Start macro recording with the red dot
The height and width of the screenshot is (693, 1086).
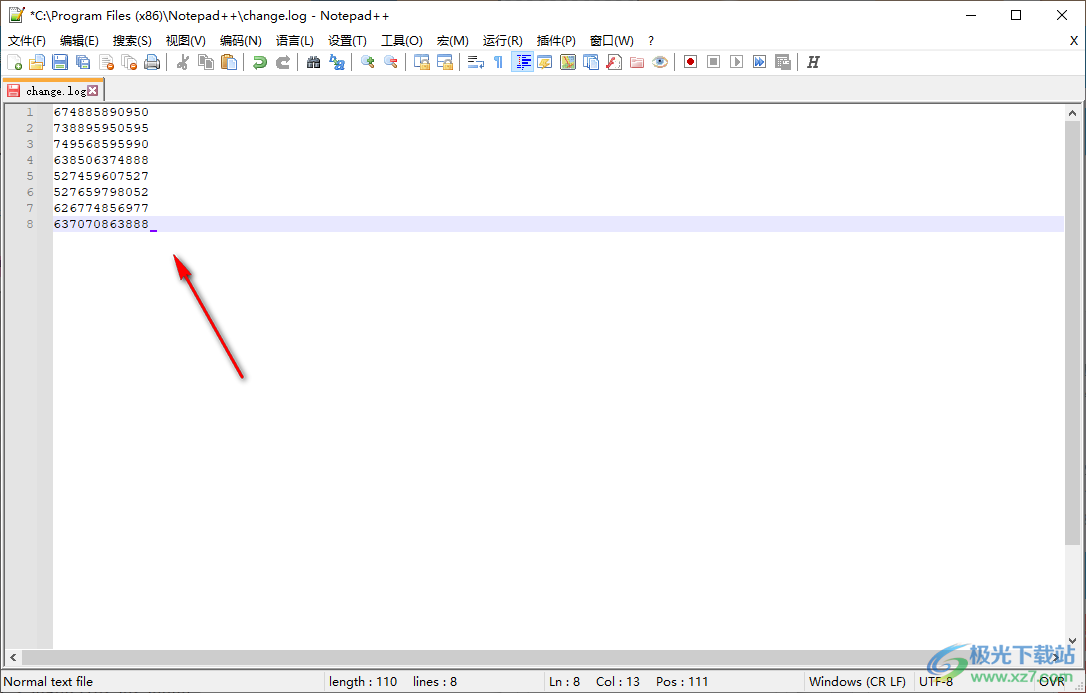pyautogui.click(x=691, y=62)
